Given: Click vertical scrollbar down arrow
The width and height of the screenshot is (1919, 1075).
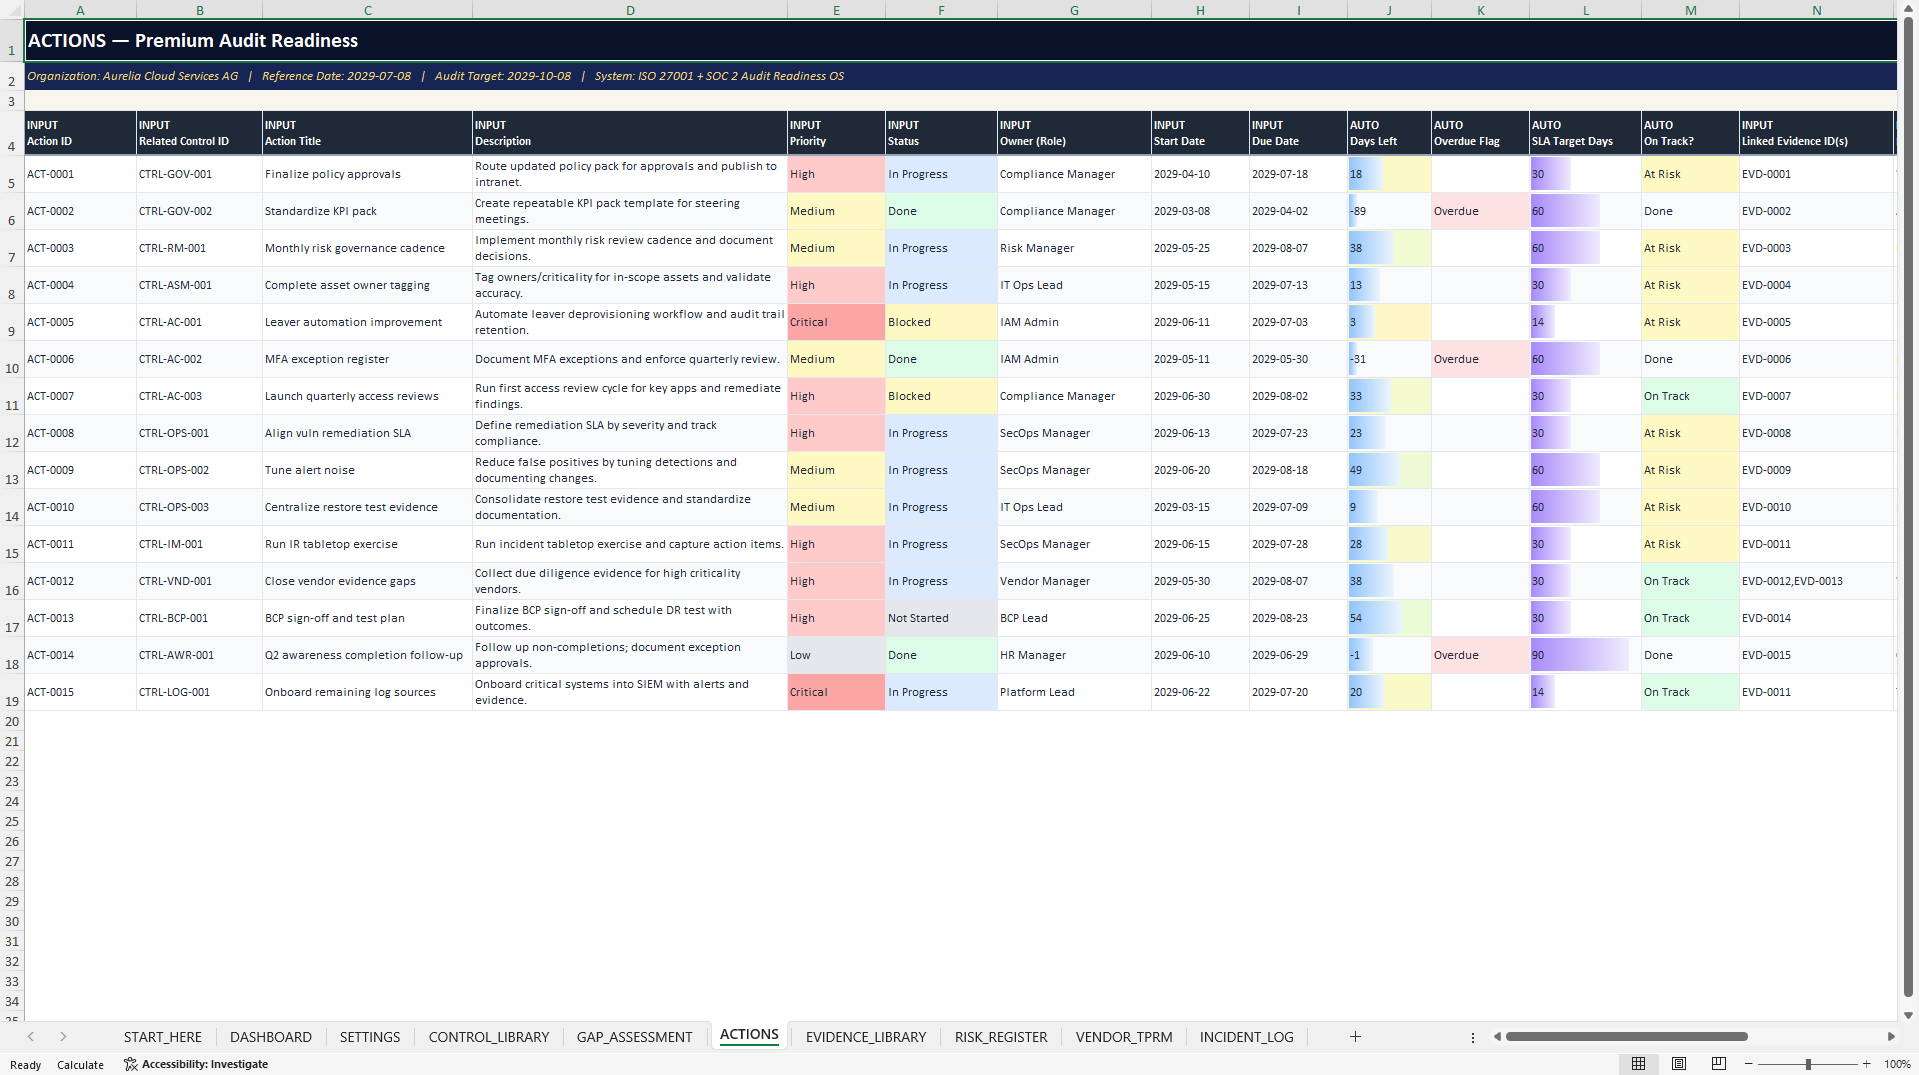Looking at the screenshot, I should pos(1908,1015).
